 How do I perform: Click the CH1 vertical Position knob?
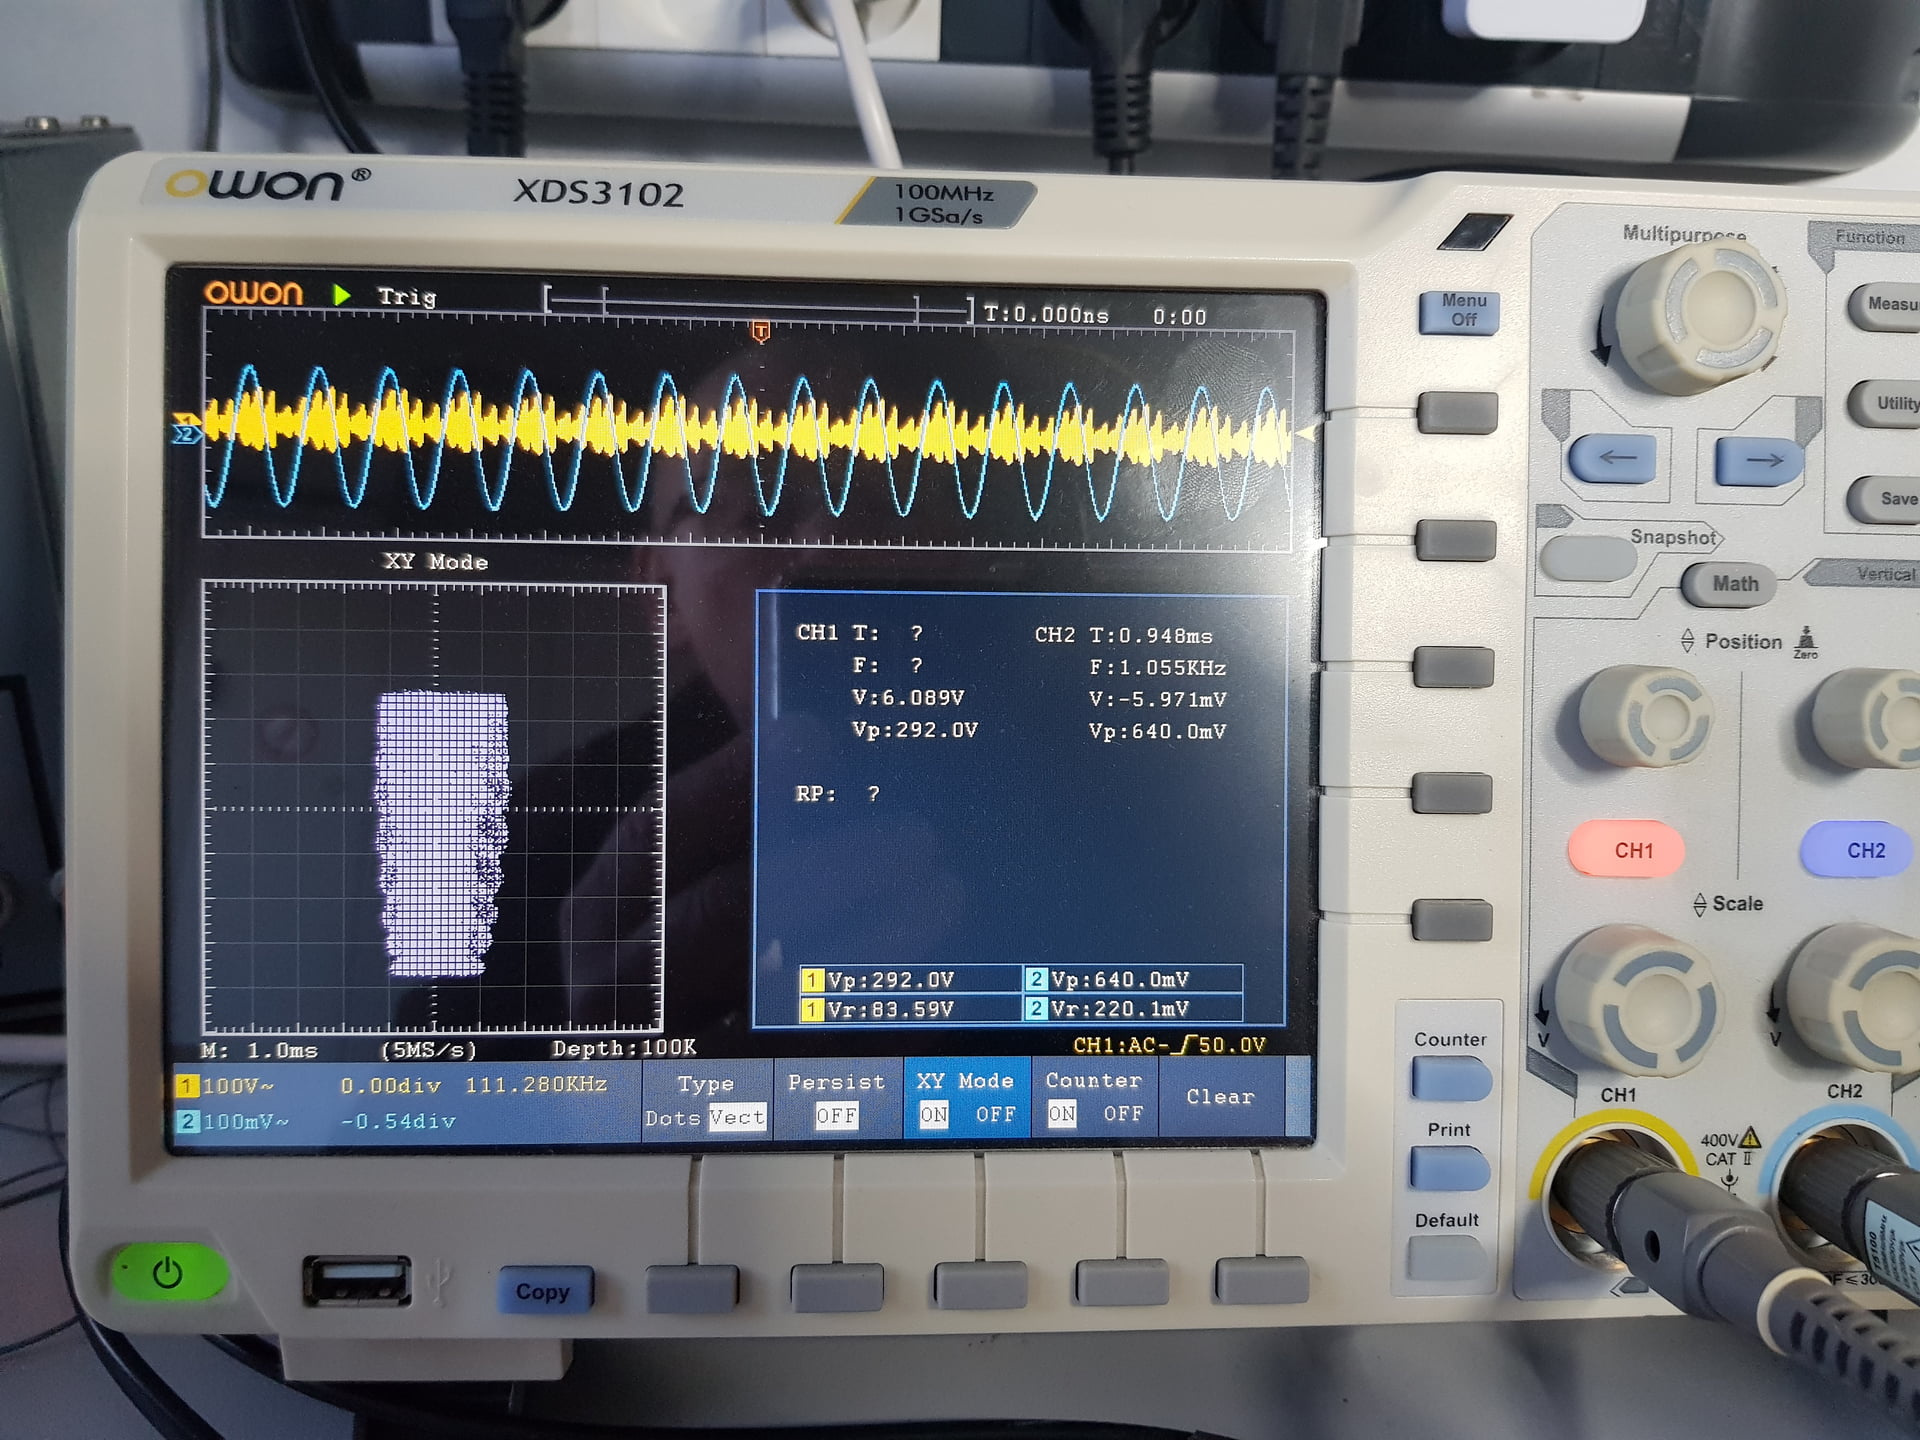1645,715
